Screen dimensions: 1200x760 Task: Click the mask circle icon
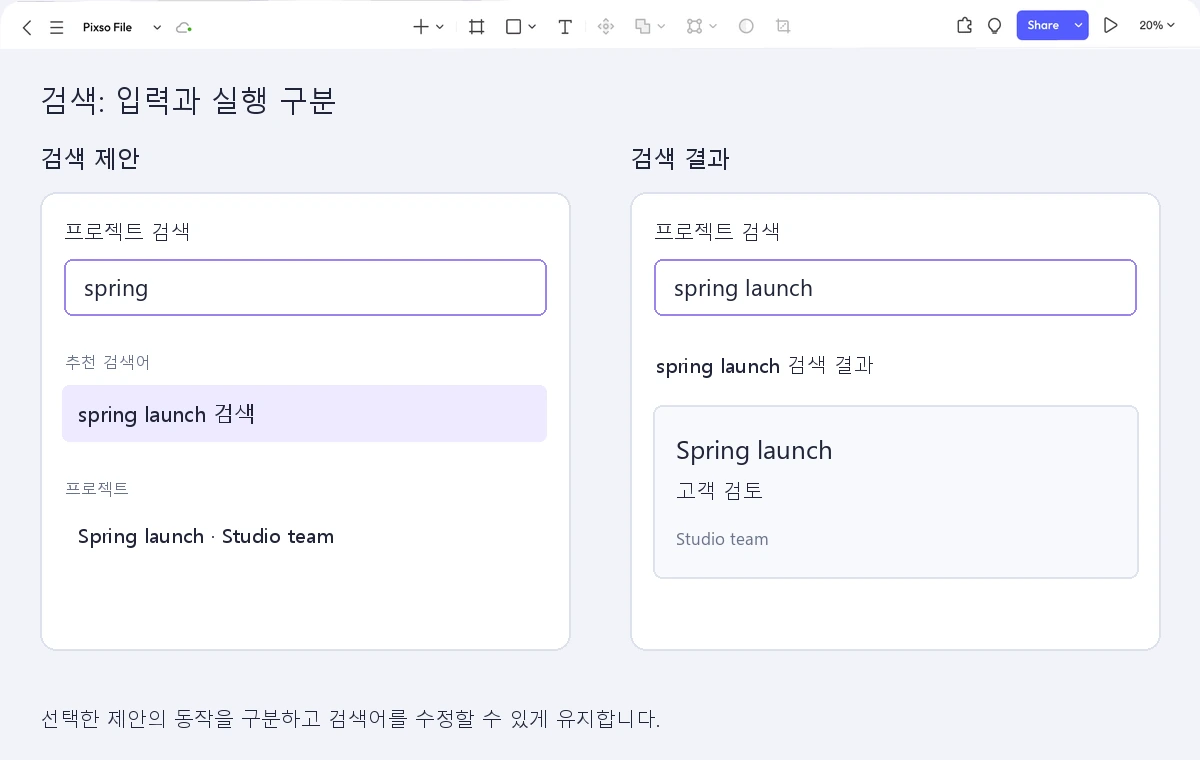[746, 27]
